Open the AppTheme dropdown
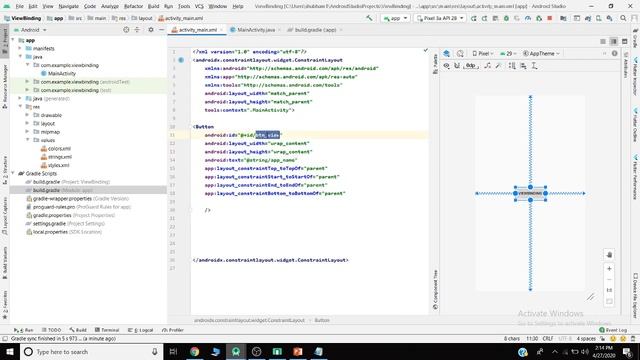The height and width of the screenshot is (360, 640). click(541, 53)
